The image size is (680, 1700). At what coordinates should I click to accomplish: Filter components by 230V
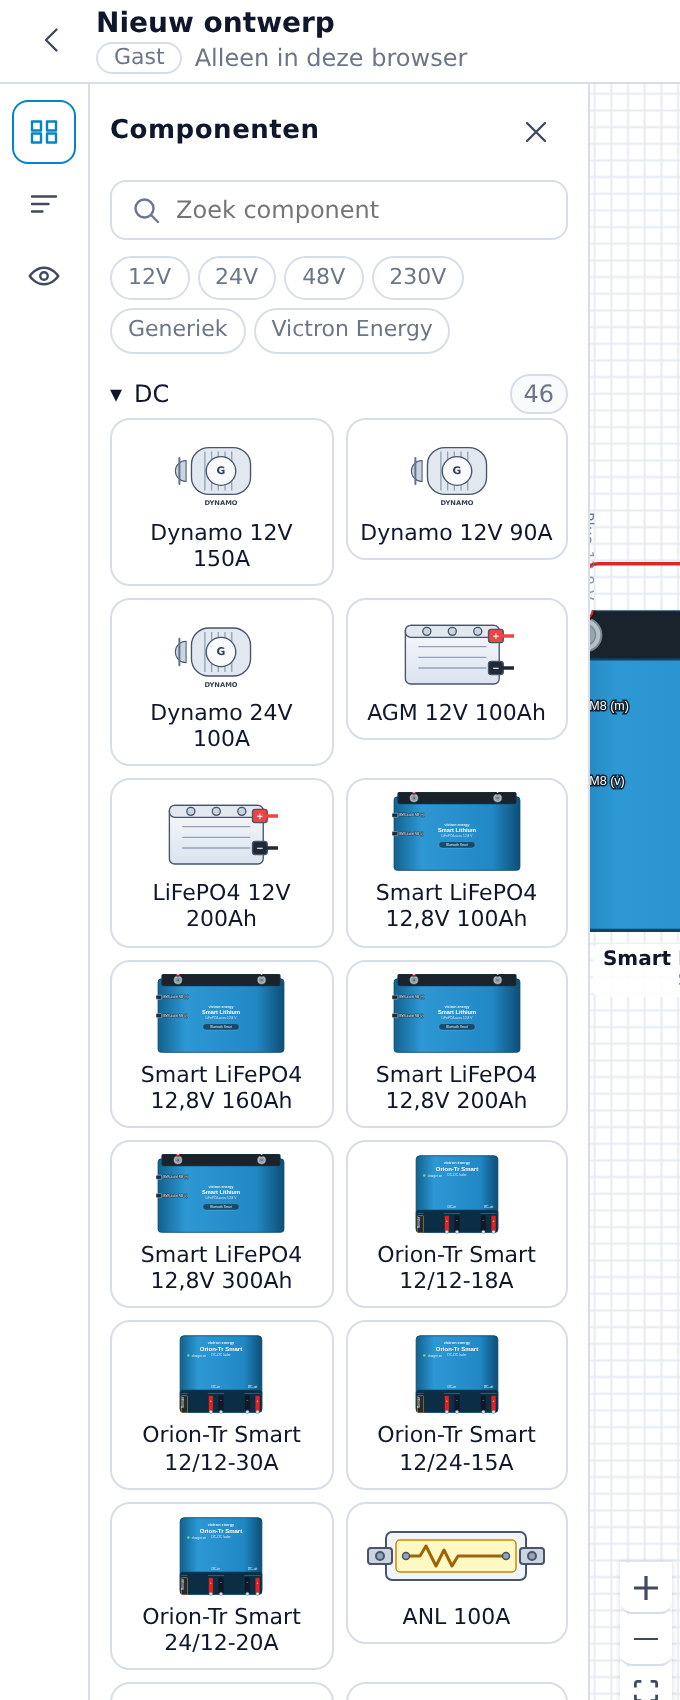(x=418, y=277)
